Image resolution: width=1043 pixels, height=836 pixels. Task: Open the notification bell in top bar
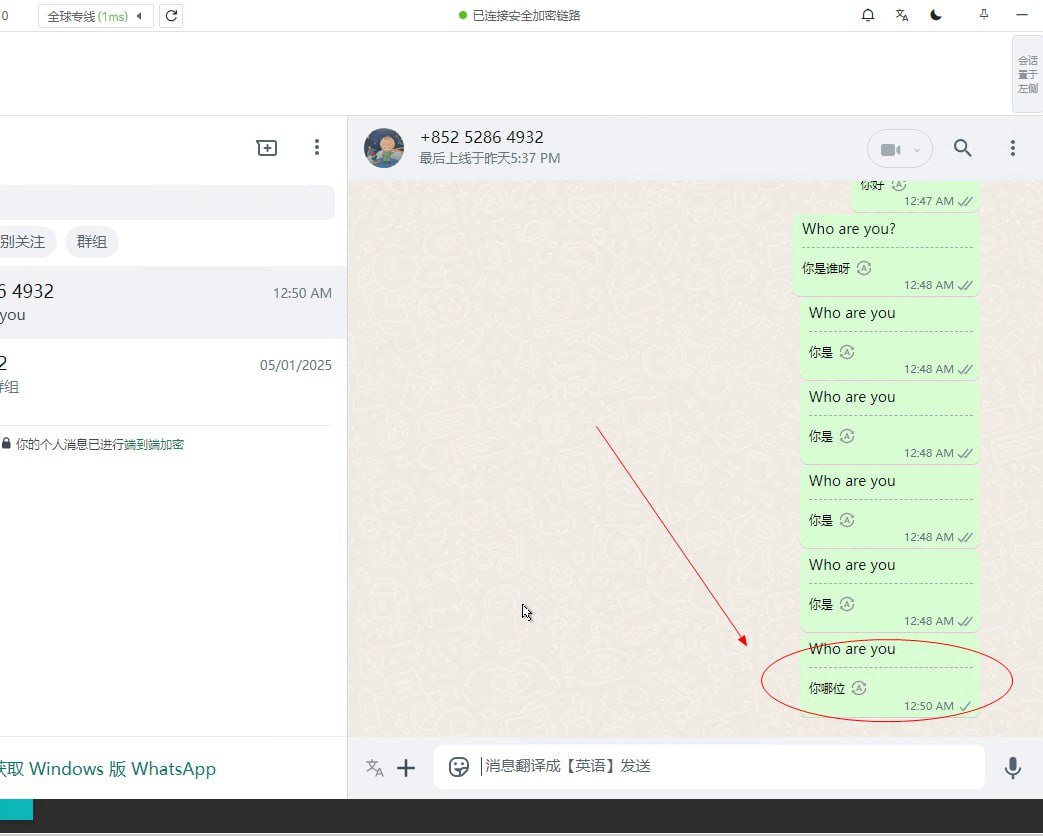coord(868,15)
